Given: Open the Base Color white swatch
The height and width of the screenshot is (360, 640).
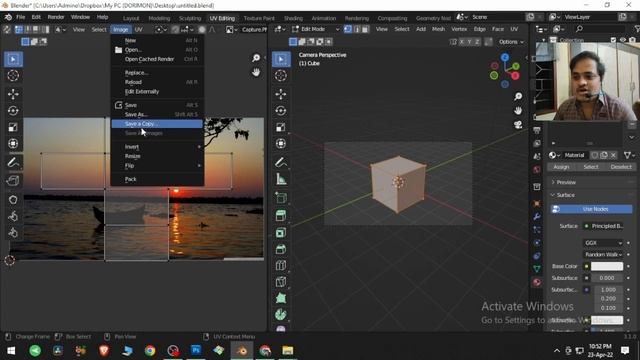Looking at the screenshot, I should (x=607, y=267).
